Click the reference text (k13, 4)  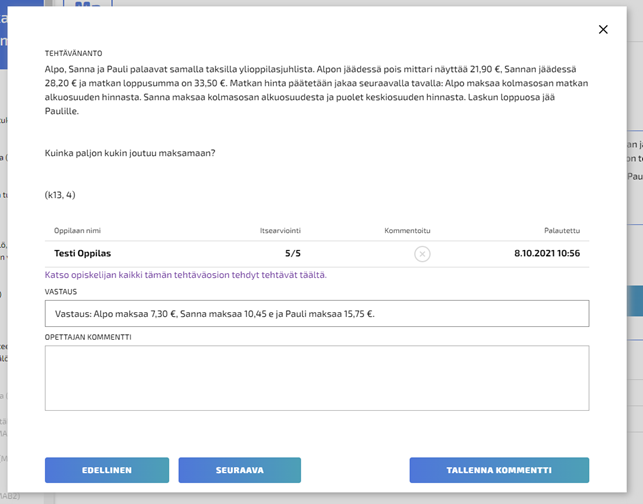(x=60, y=195)
